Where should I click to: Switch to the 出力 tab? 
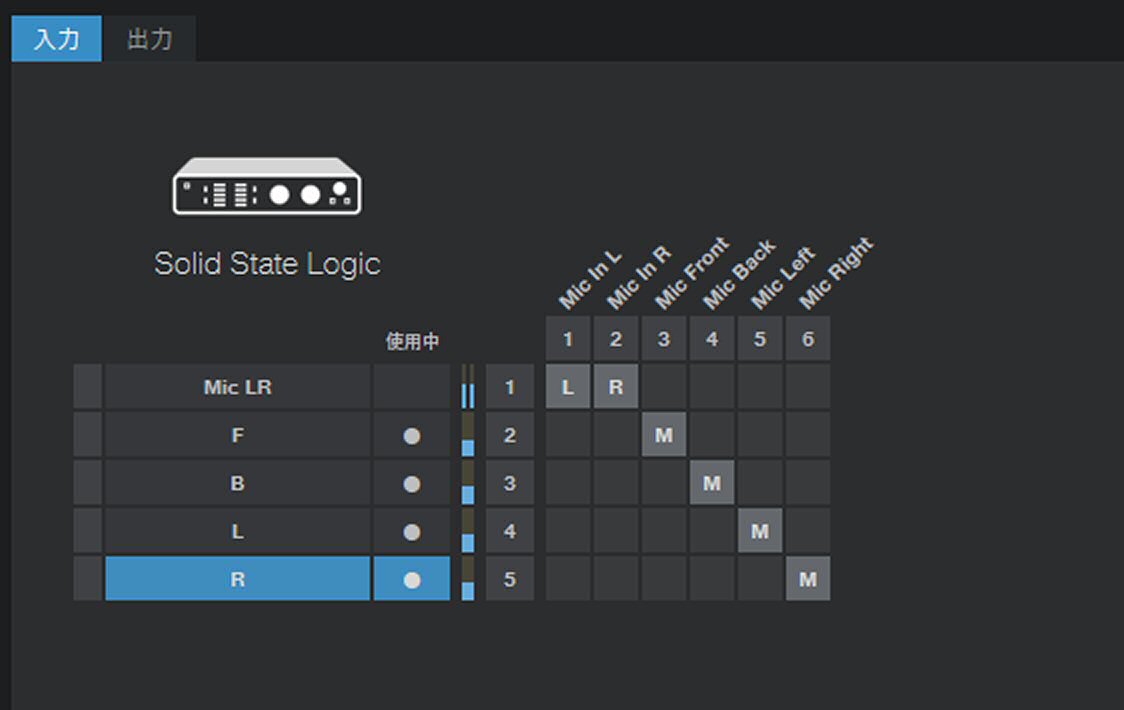(x=149, y=39)
